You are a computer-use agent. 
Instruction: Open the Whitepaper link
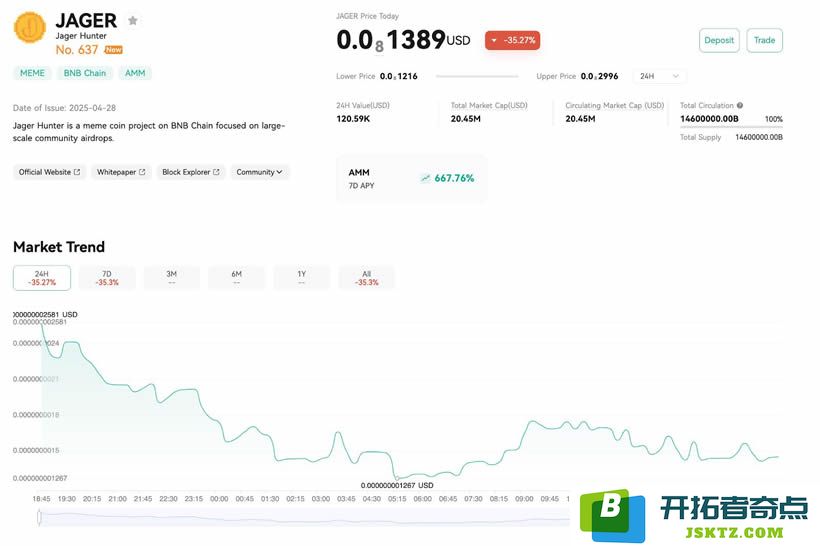121,172
